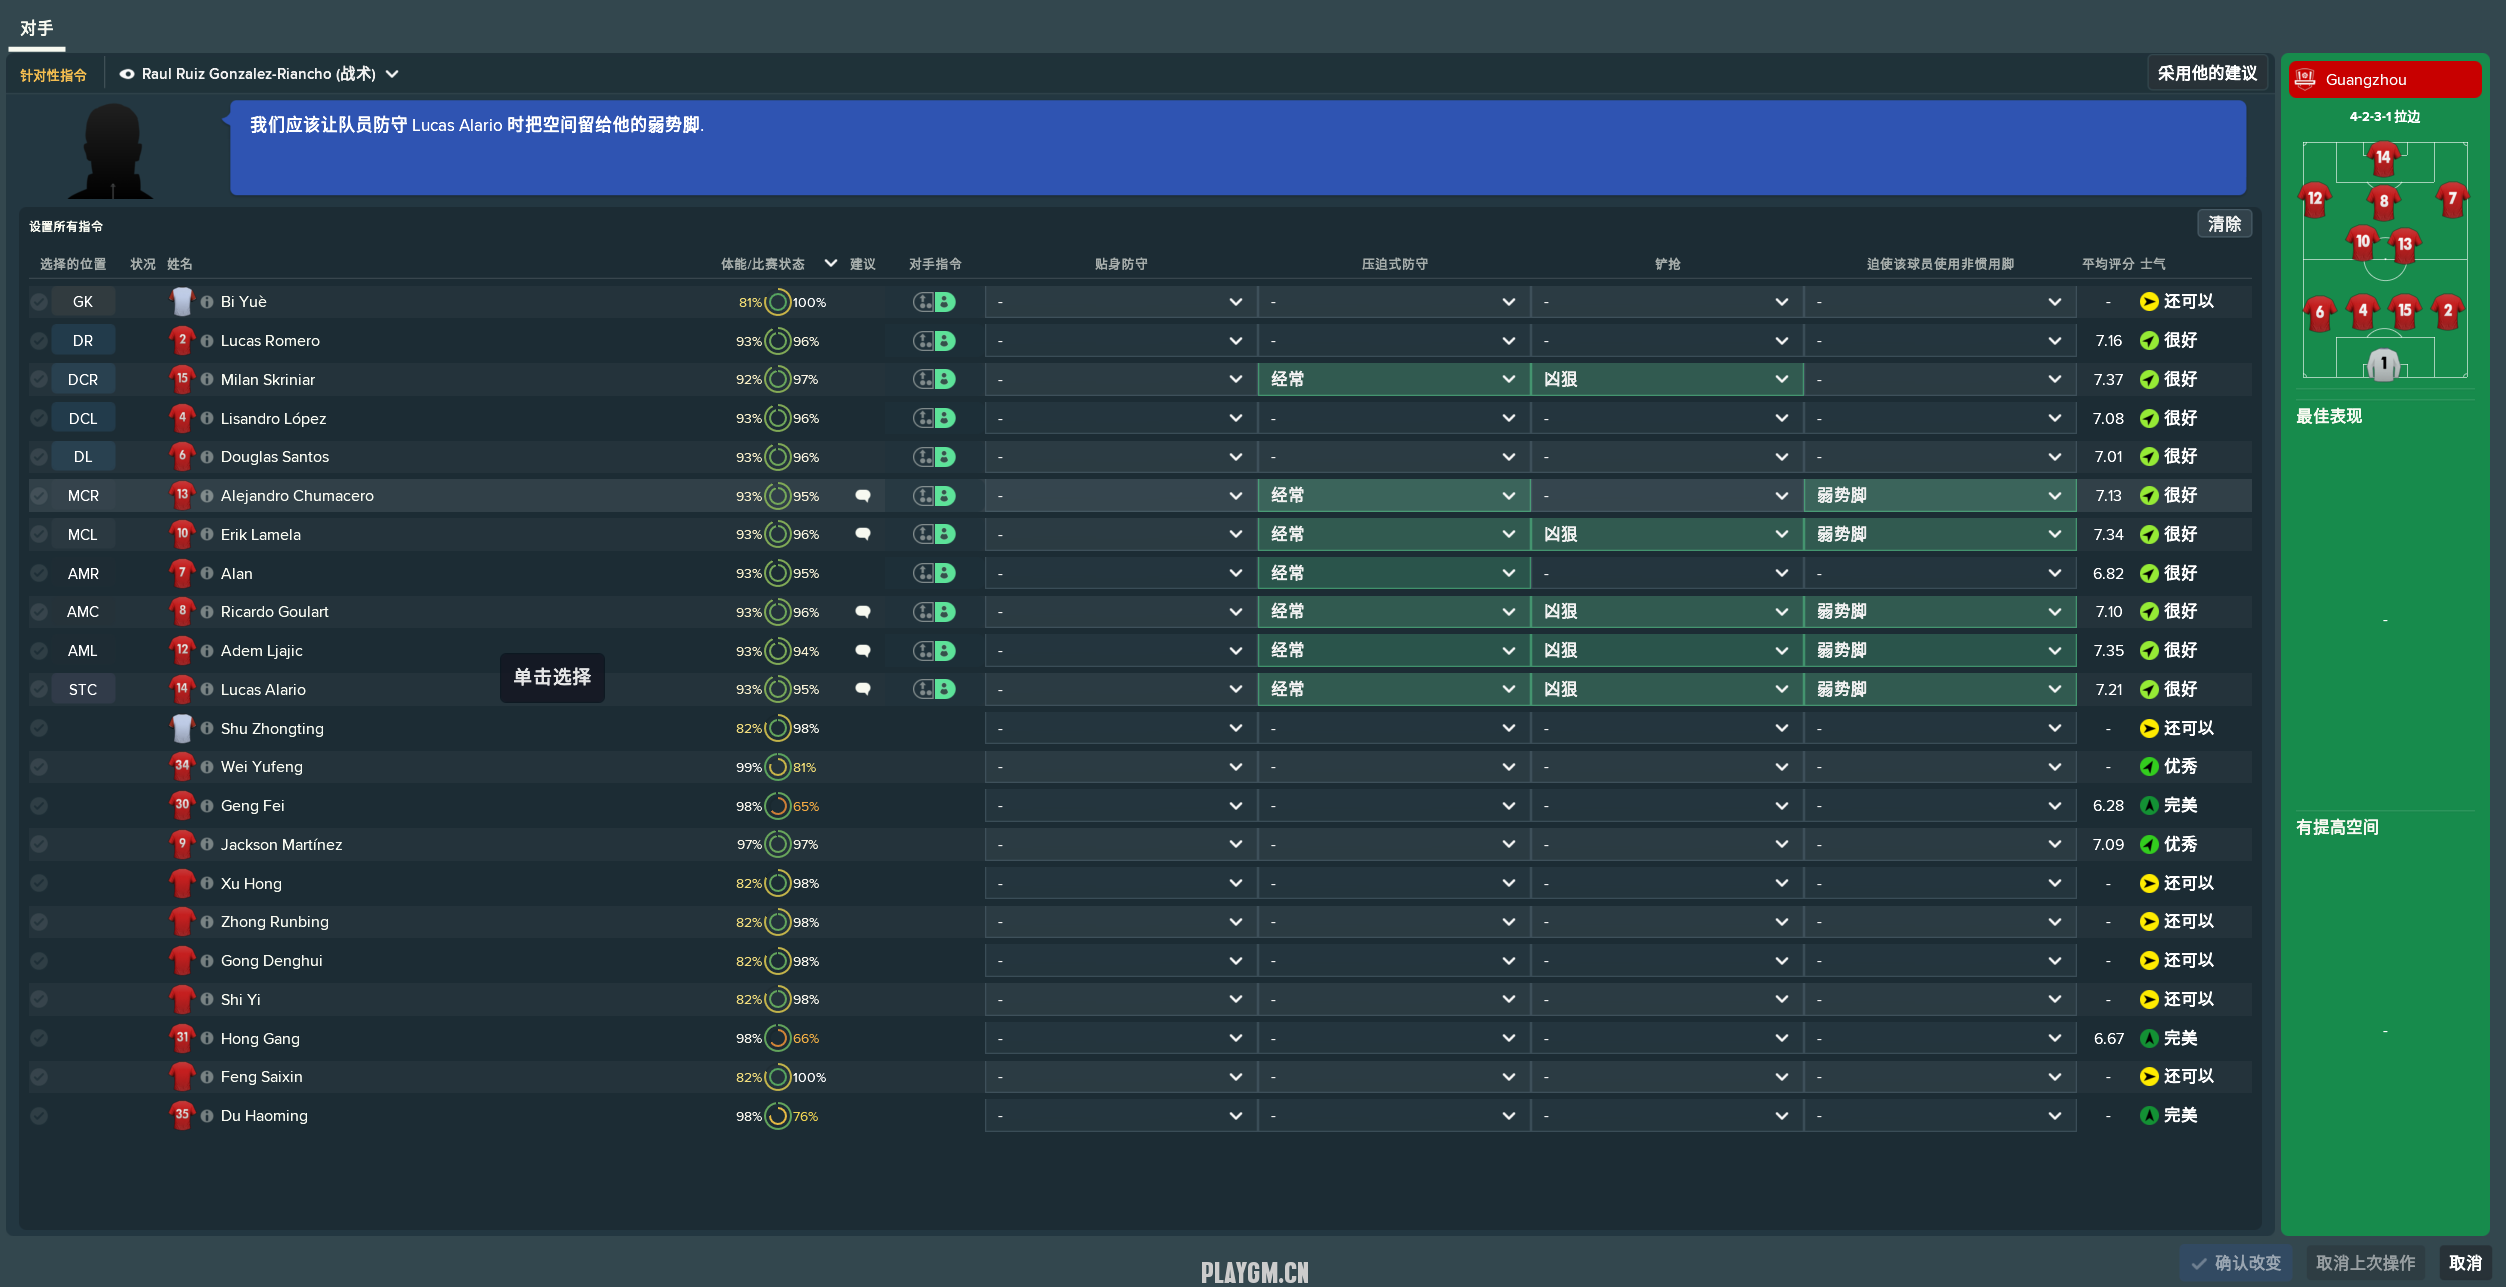Select the DCR position box
This screenshot has height=1287, width=2506.
click(x=83, y=380)
